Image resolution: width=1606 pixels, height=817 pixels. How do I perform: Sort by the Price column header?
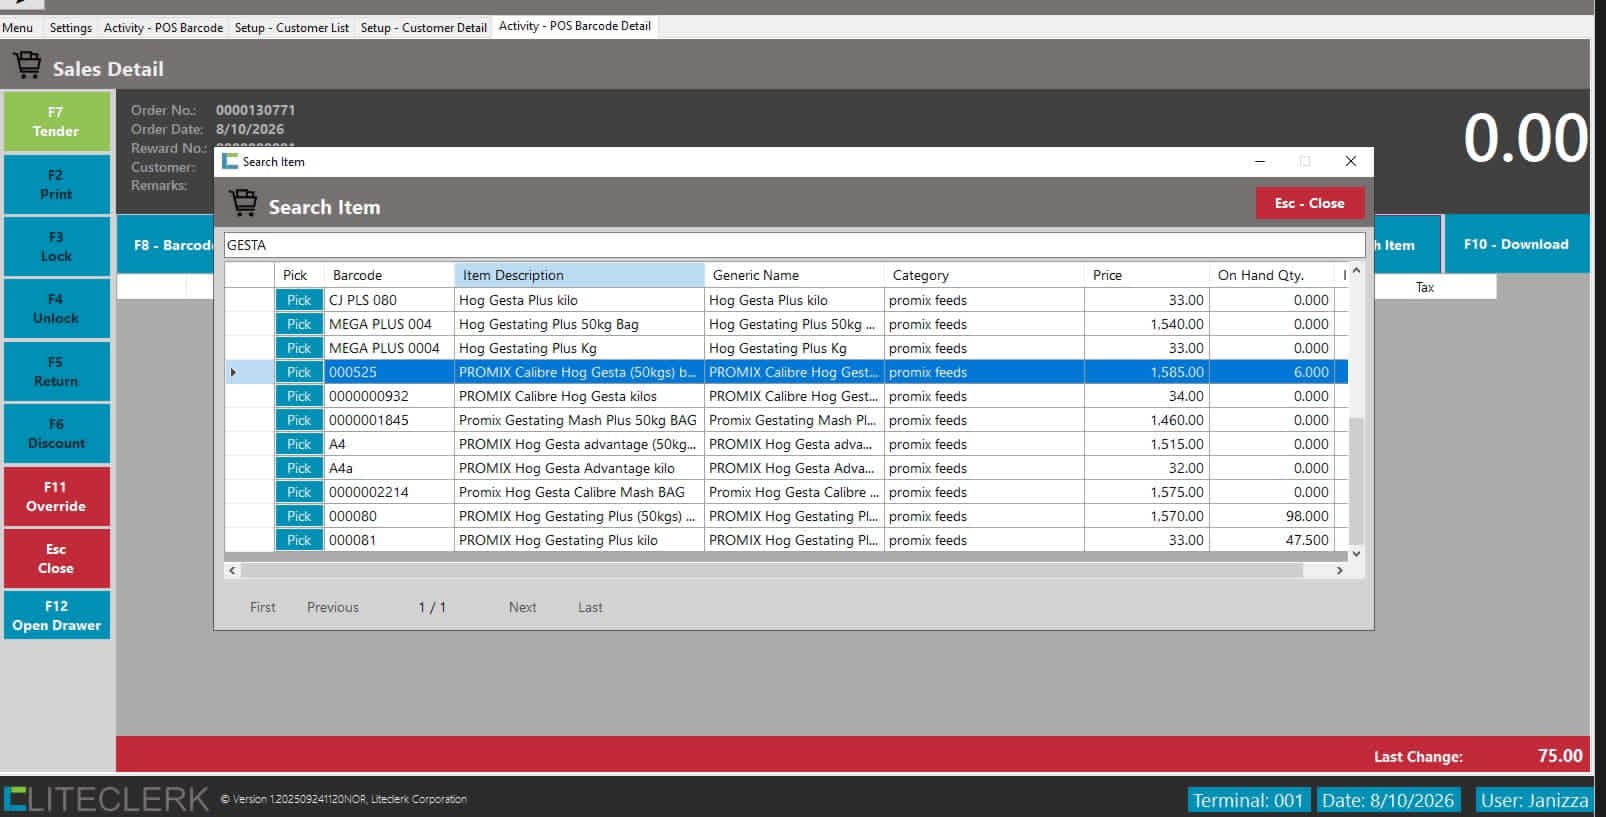click(1147, 275)
